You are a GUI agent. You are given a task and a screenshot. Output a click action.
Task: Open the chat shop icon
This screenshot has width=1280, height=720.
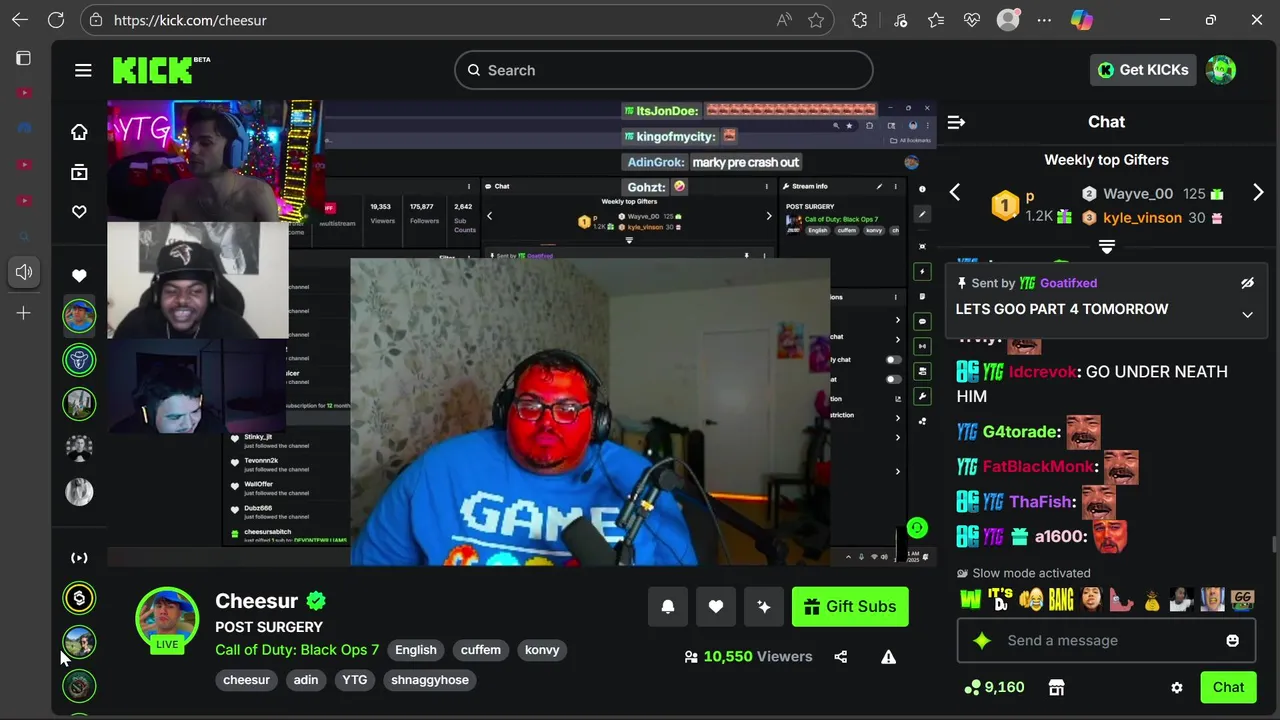1056,687
